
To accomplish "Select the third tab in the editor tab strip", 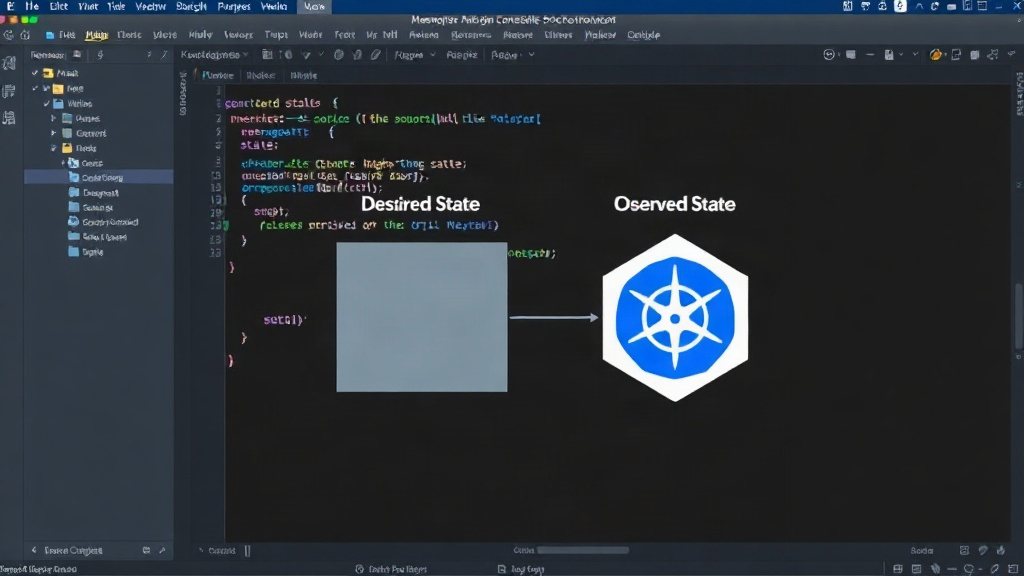I will pos(304,75).
